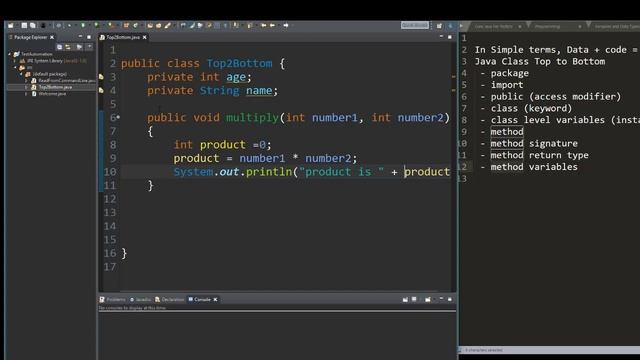
Task: Click the word 'multiply' in the editor
Action: point(252,118)
